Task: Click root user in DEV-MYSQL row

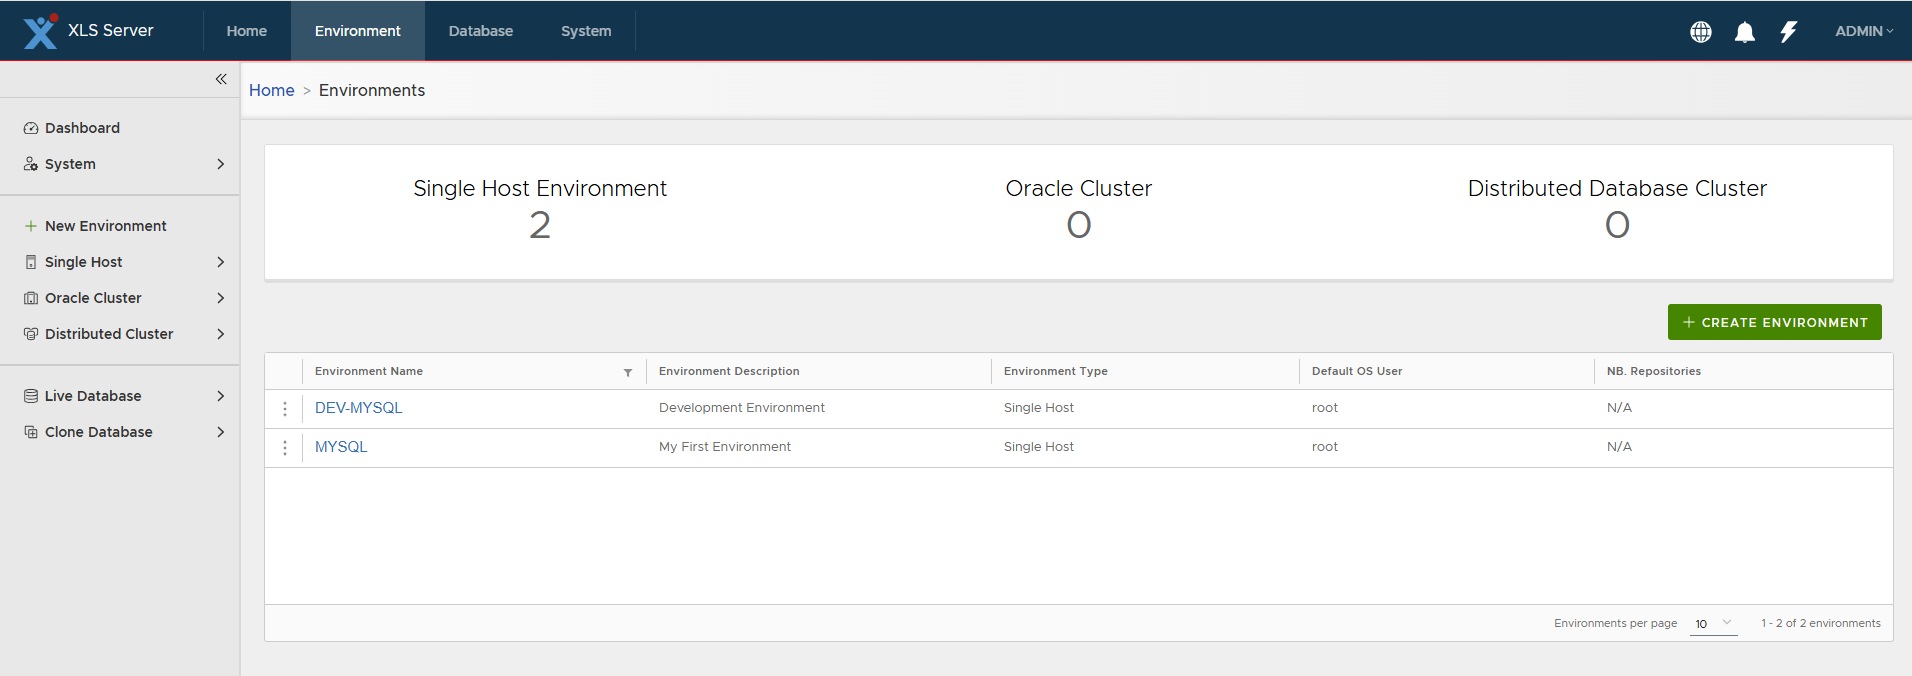Action: tap(1325, 408)
